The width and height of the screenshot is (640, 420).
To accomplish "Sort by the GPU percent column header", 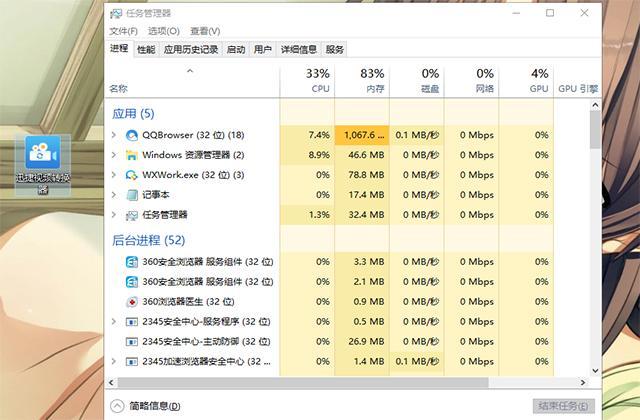I will [x=526, y=81].
